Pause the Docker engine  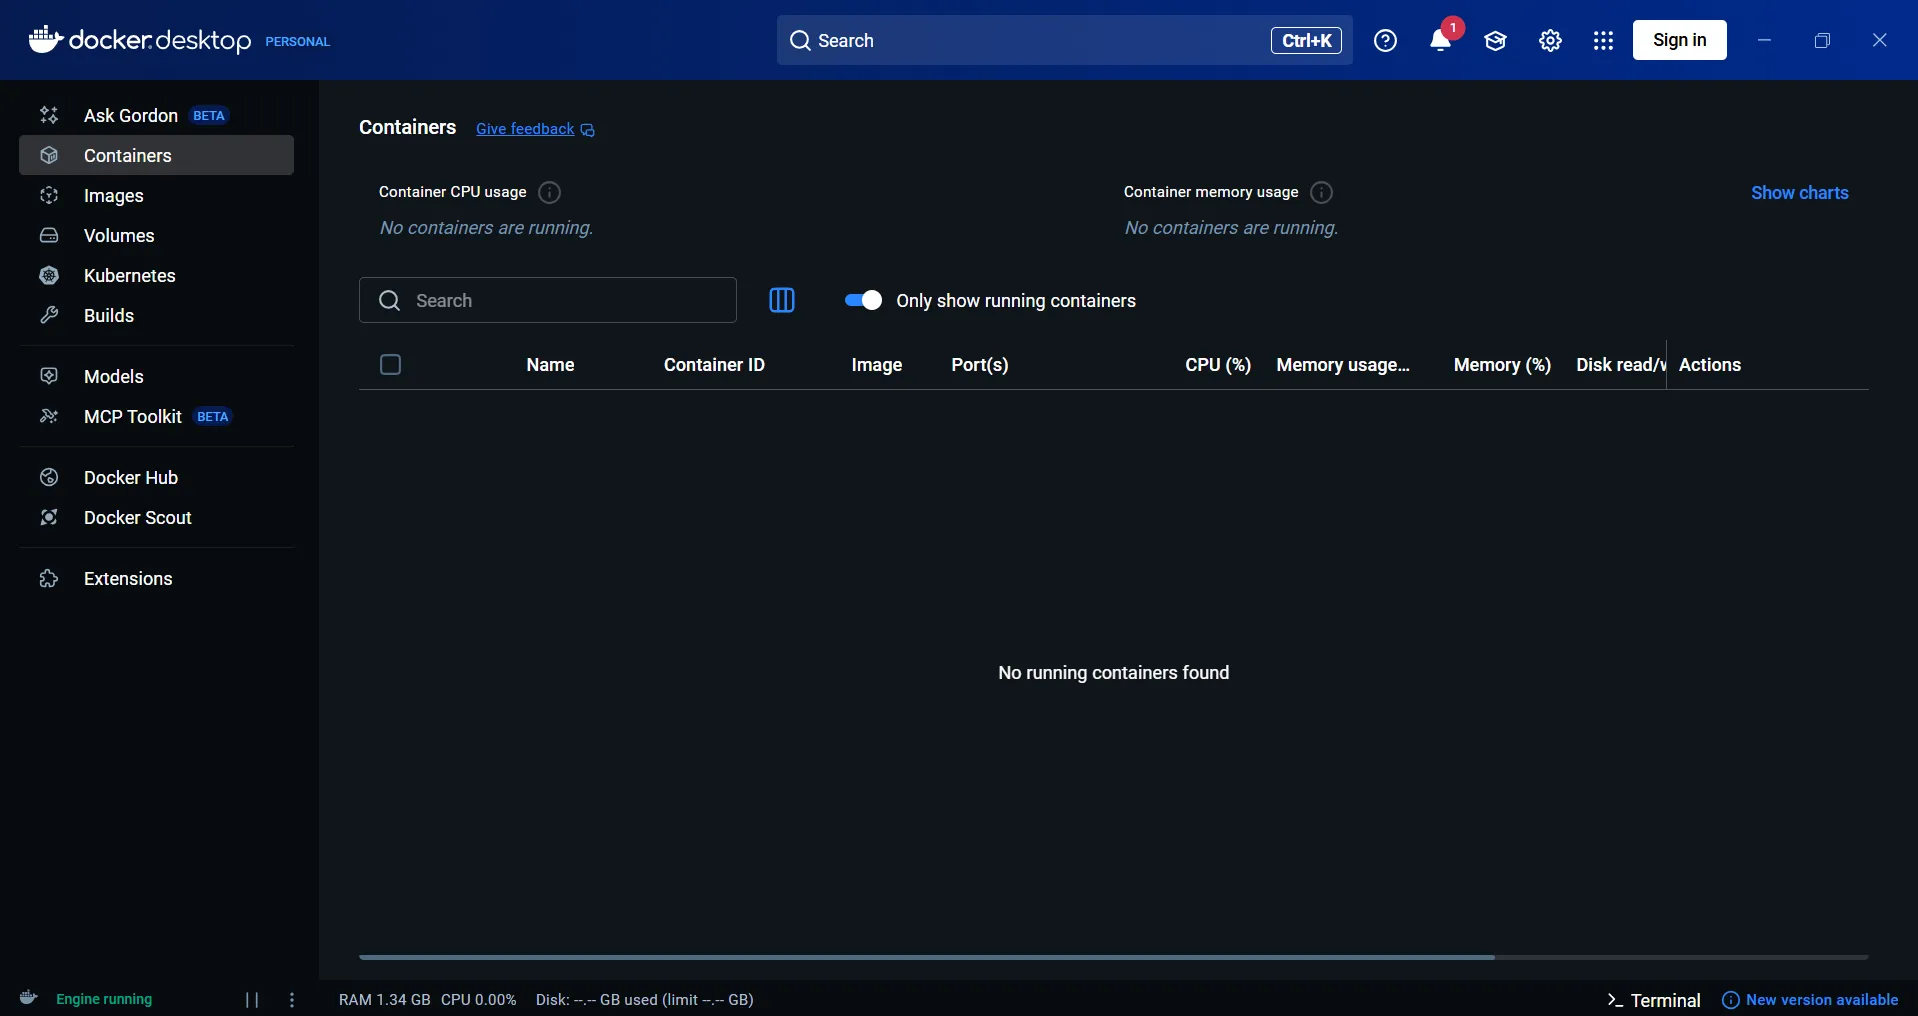[x=251, y=999]
